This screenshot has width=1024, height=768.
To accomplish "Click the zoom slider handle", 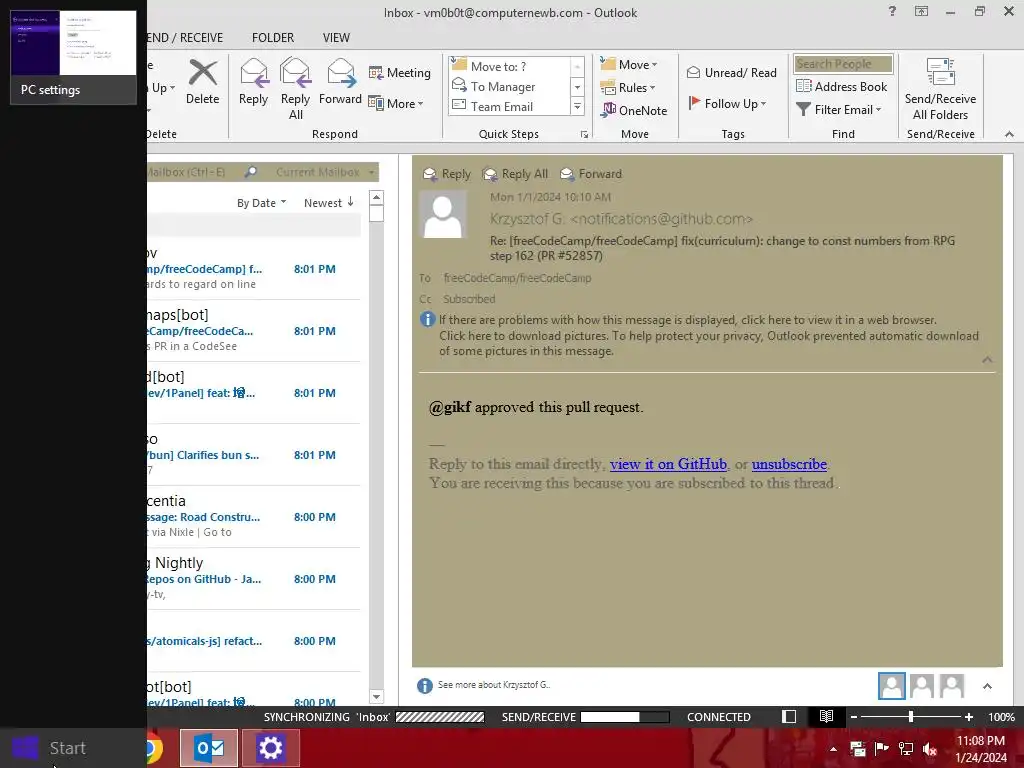I will pos(911,717).
